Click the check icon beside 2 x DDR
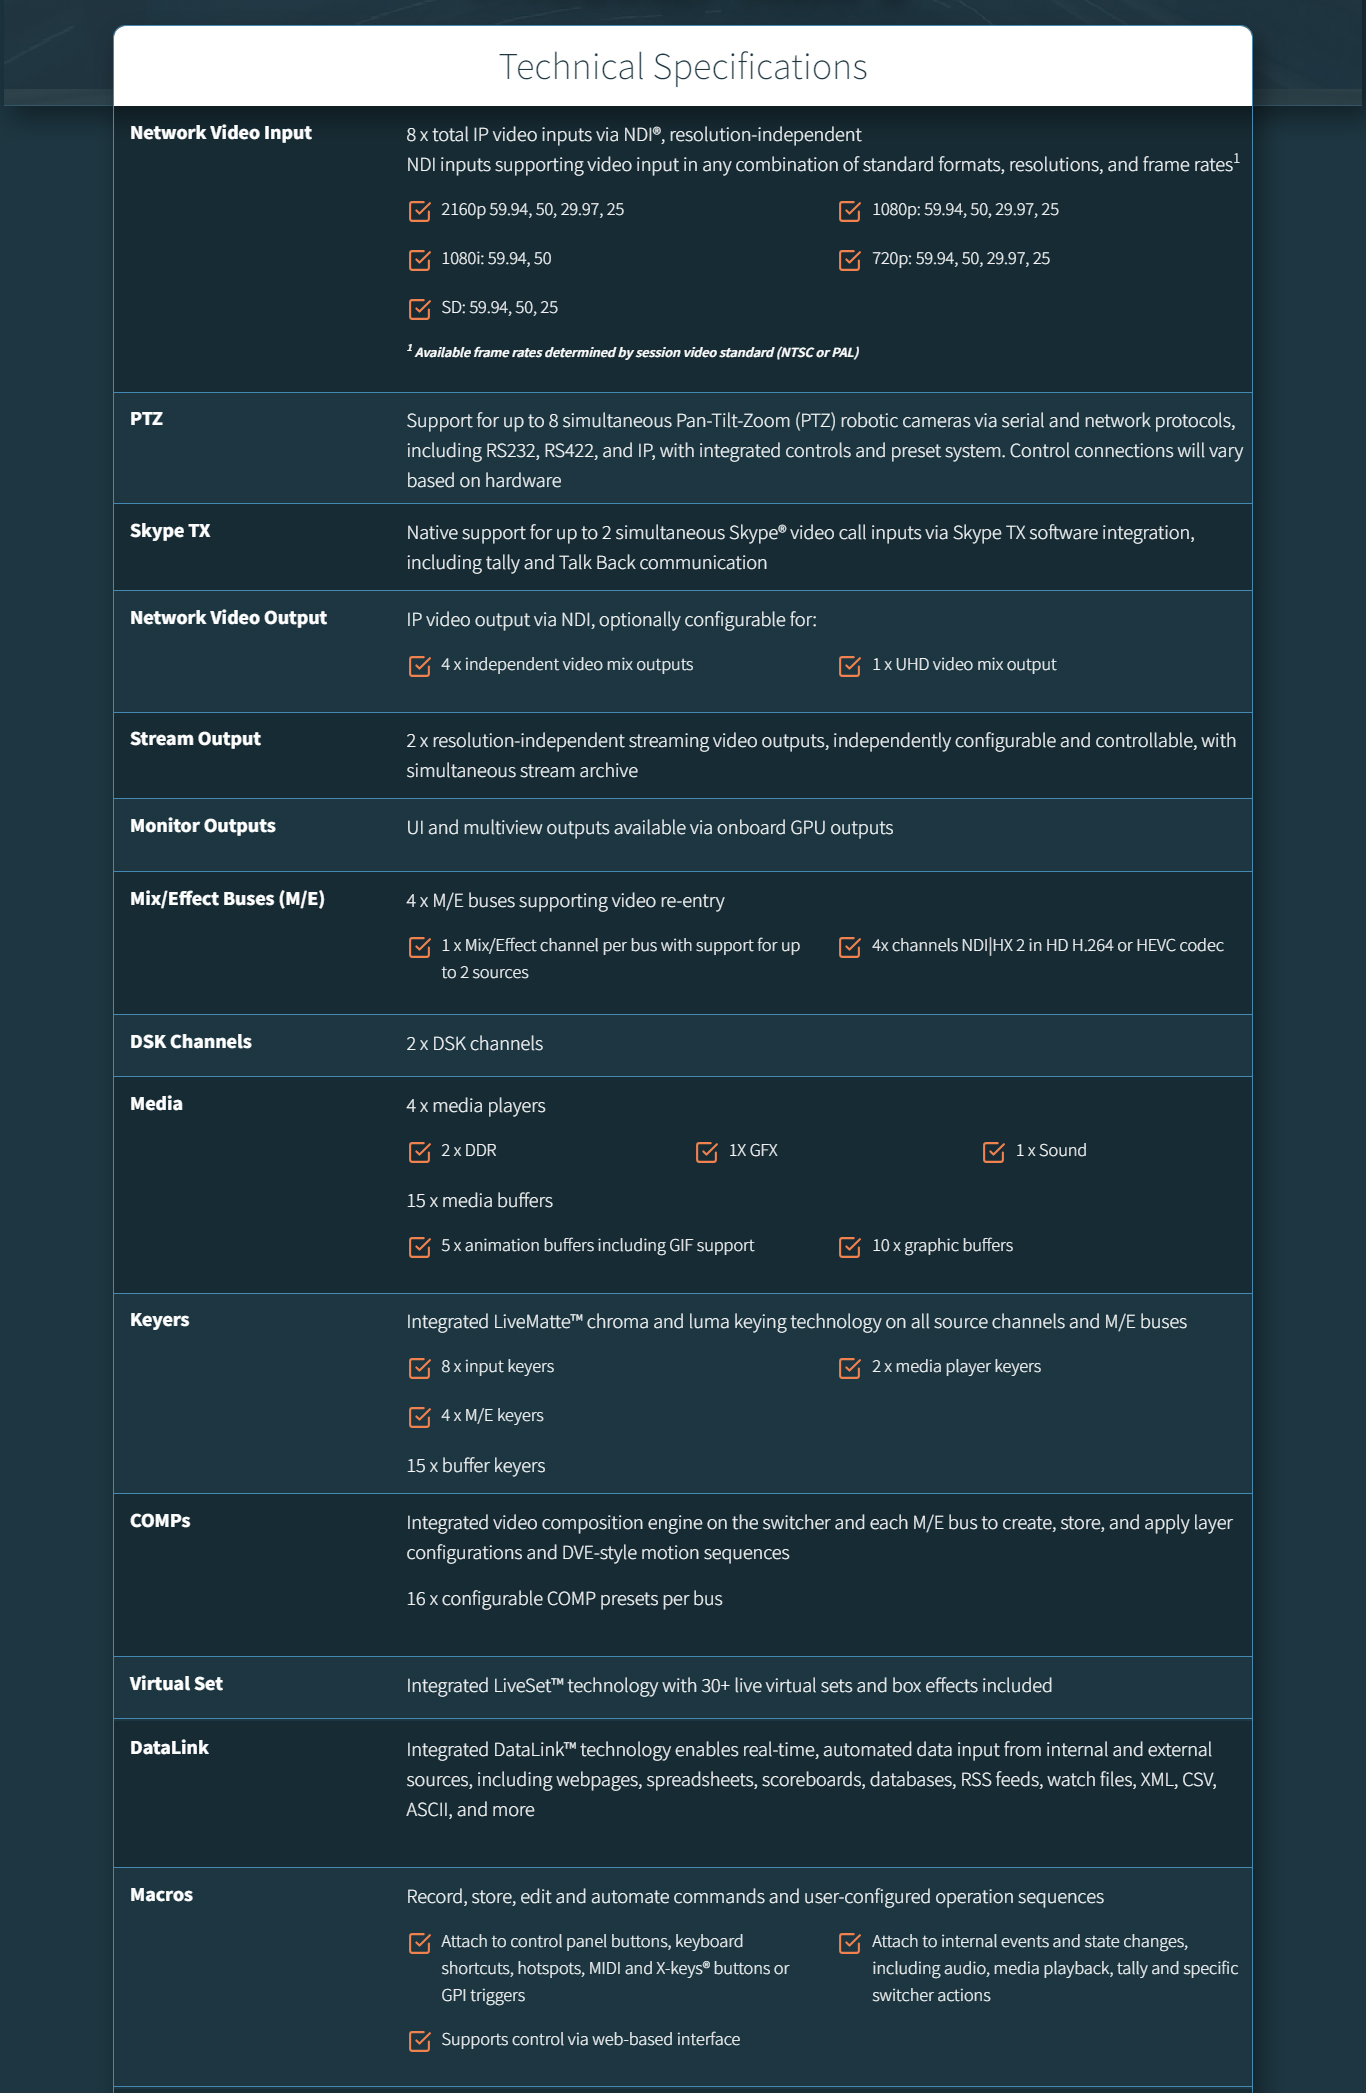This screenshot has width=1366, height=2093. 420,1152
